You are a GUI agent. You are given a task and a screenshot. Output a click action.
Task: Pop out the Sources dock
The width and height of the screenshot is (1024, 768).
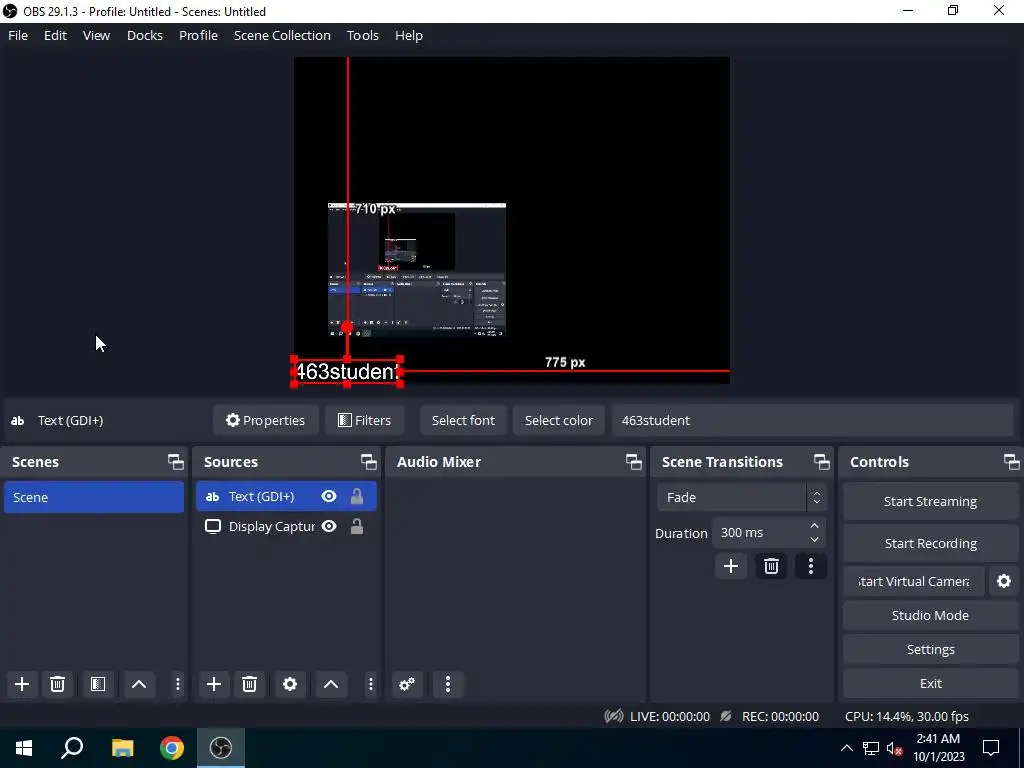click(x=369, y=462)
